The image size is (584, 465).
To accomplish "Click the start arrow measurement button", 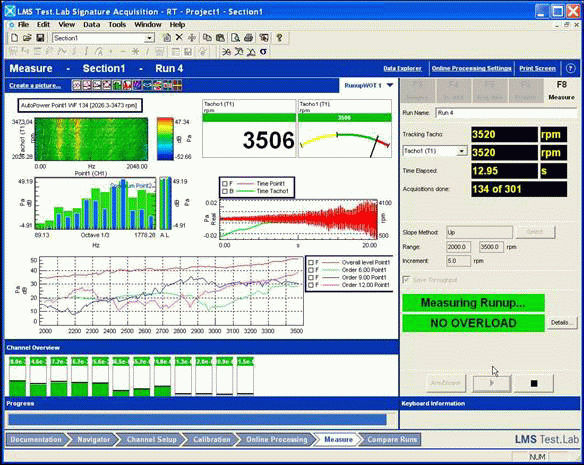I will (492, 383).
